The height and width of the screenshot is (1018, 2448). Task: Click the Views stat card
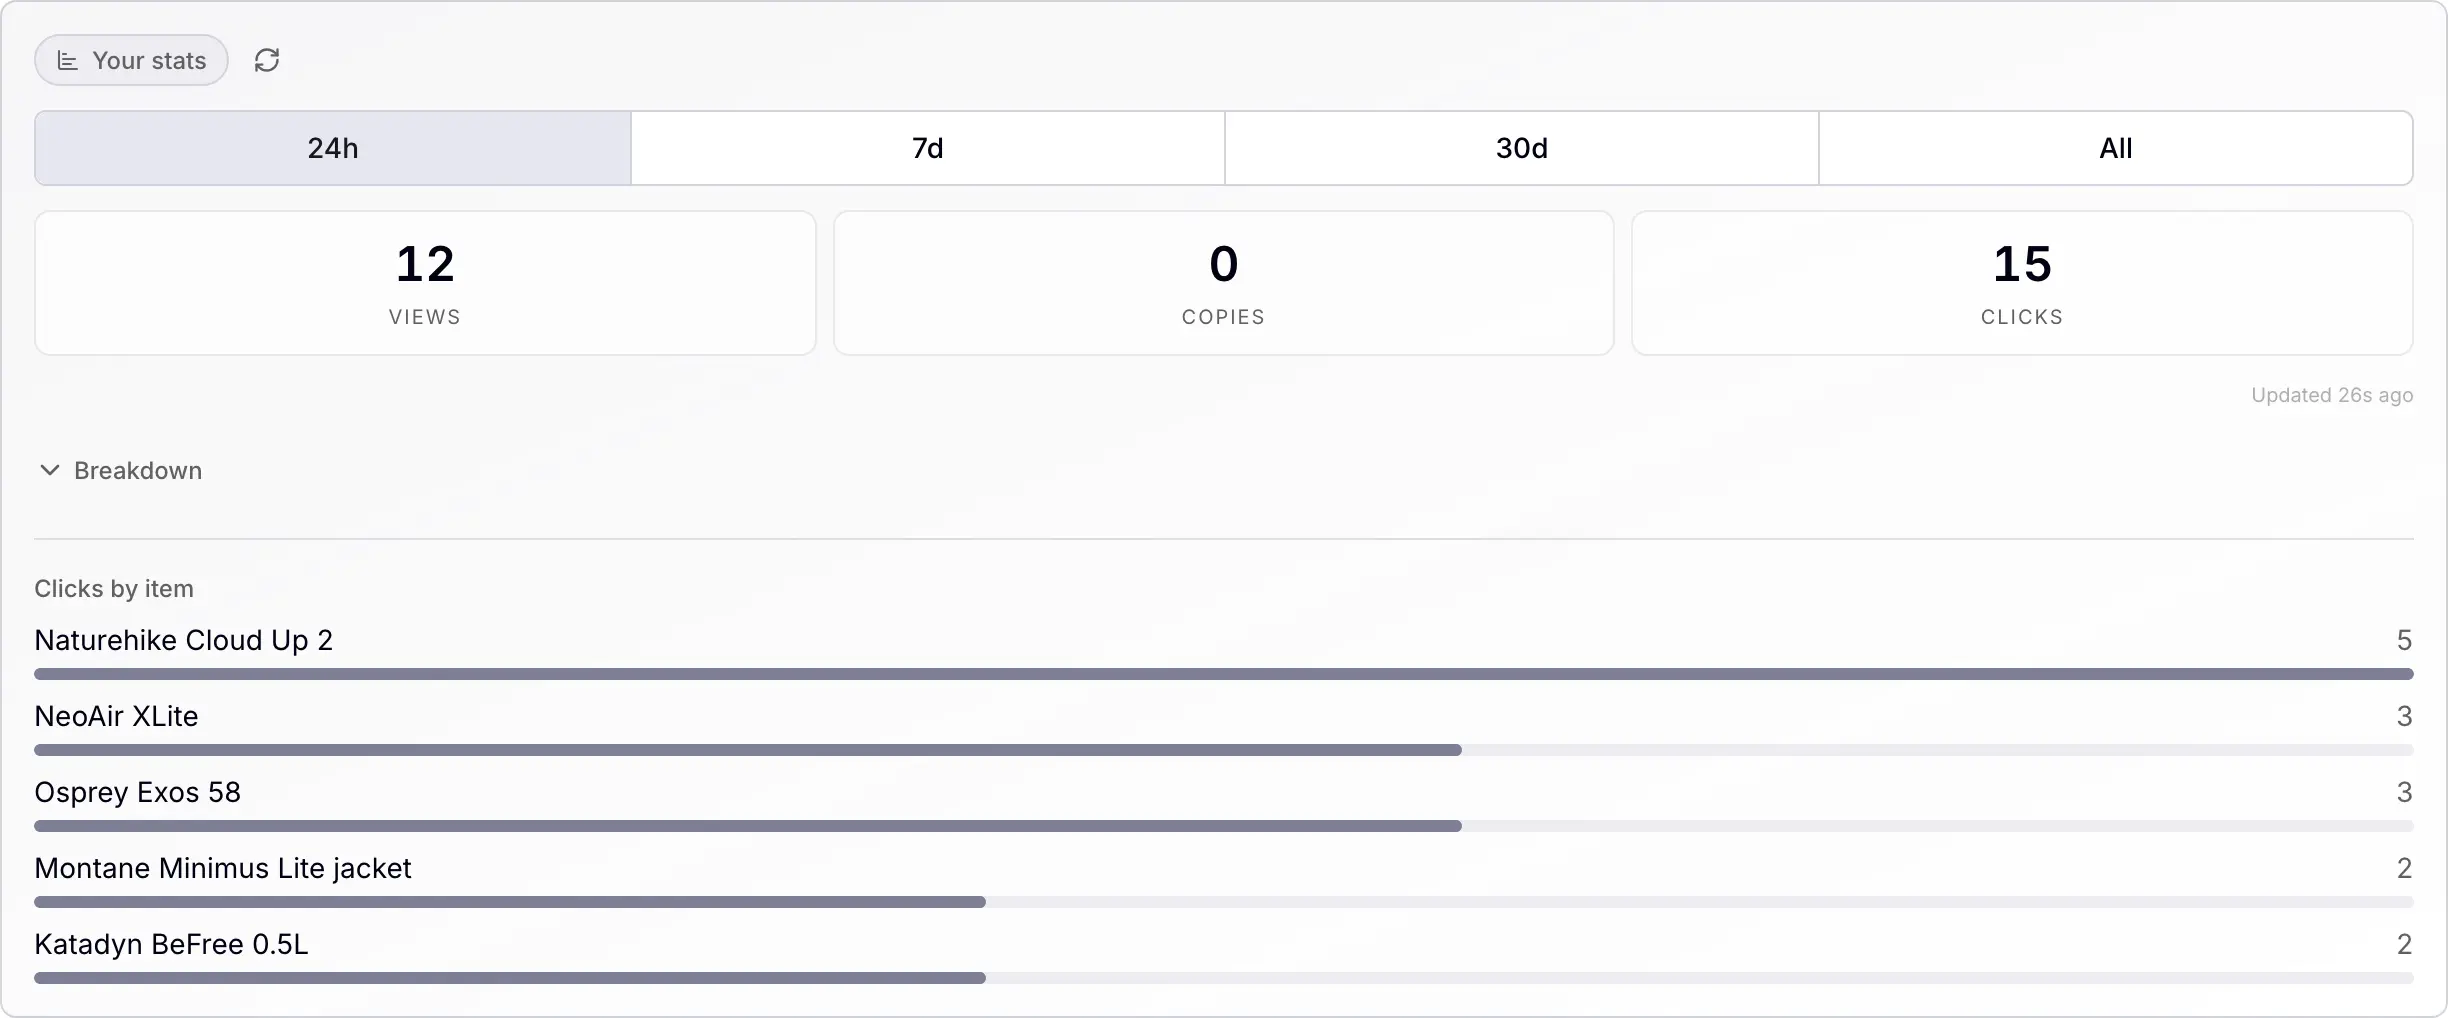coord(425,283)
